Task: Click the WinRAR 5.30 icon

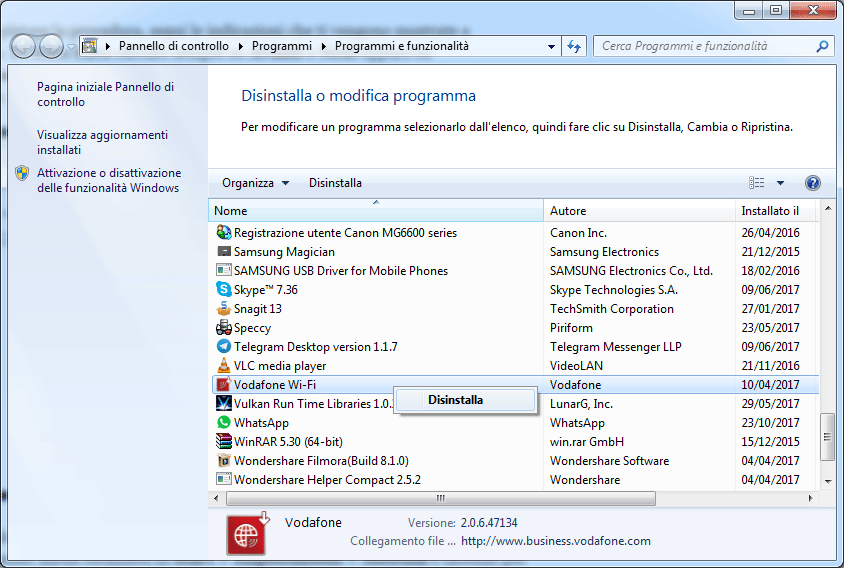Action: (223, 441)
